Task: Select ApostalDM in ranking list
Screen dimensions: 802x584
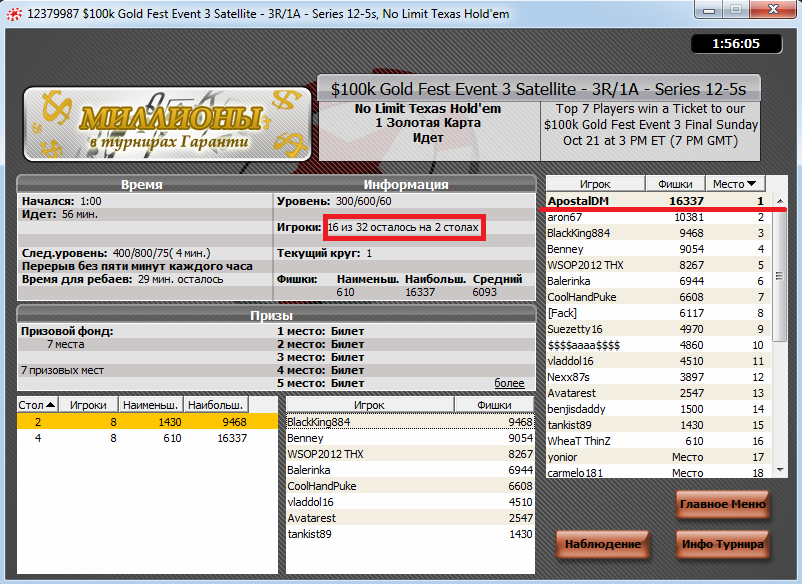Action: [658, 201]
